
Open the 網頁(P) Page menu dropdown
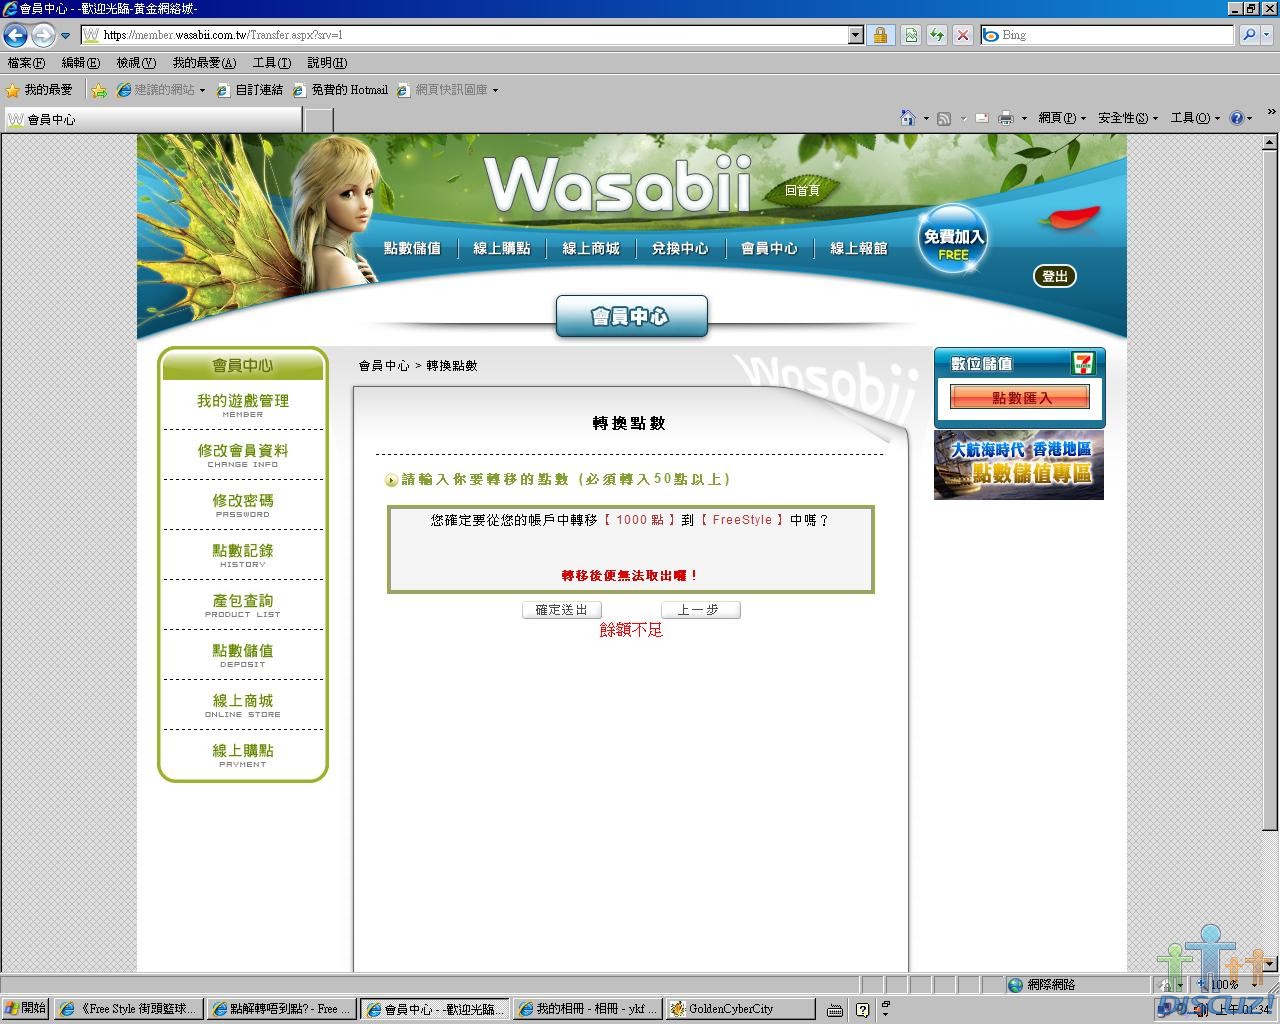(x=1062, y=118)
